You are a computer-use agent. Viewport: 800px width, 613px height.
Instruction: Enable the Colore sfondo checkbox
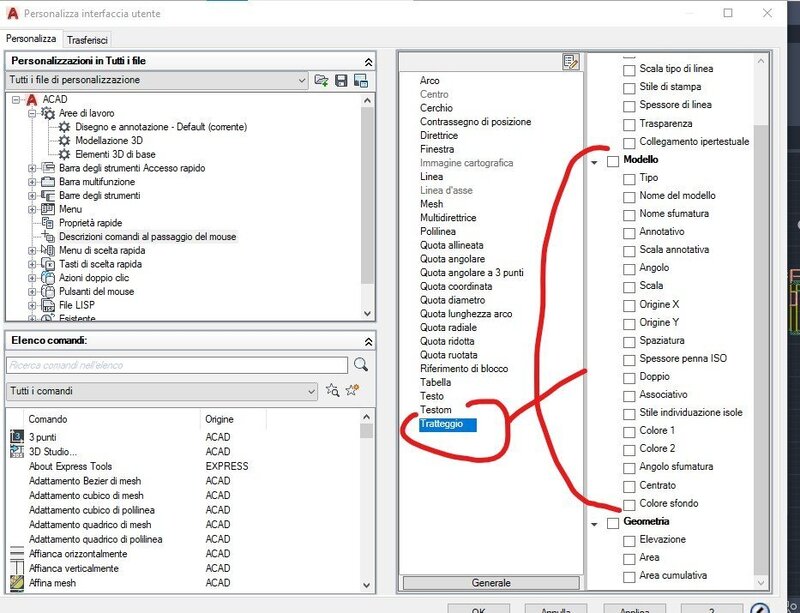tap(629, 505)
